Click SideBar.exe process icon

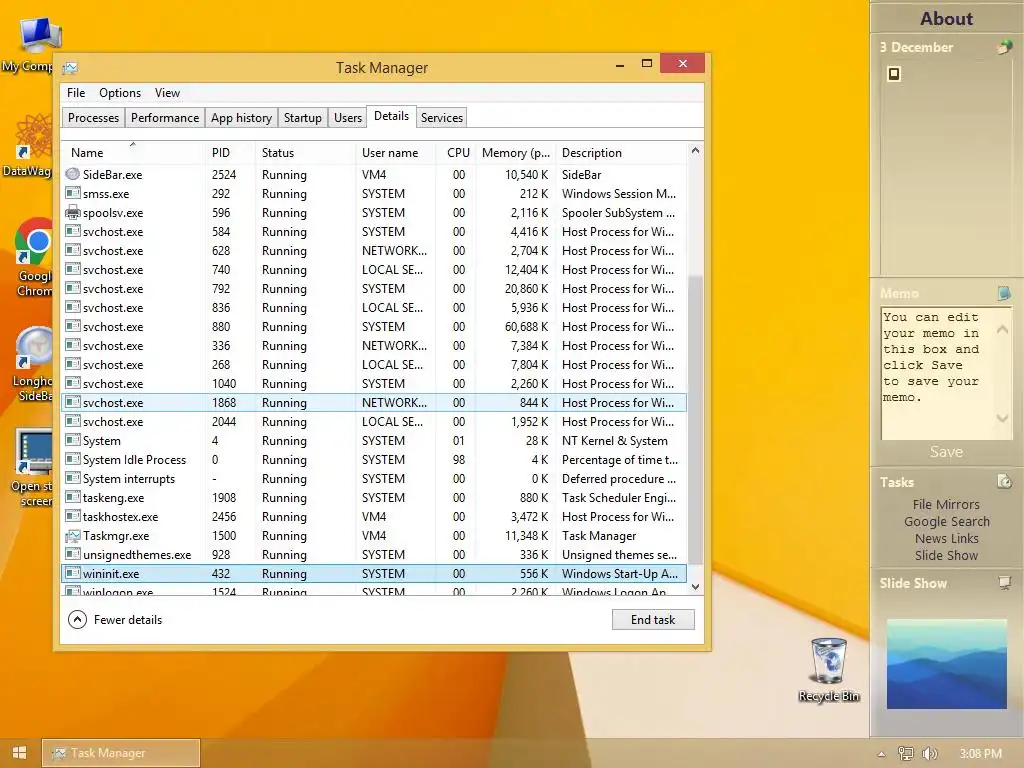[72, 174]
